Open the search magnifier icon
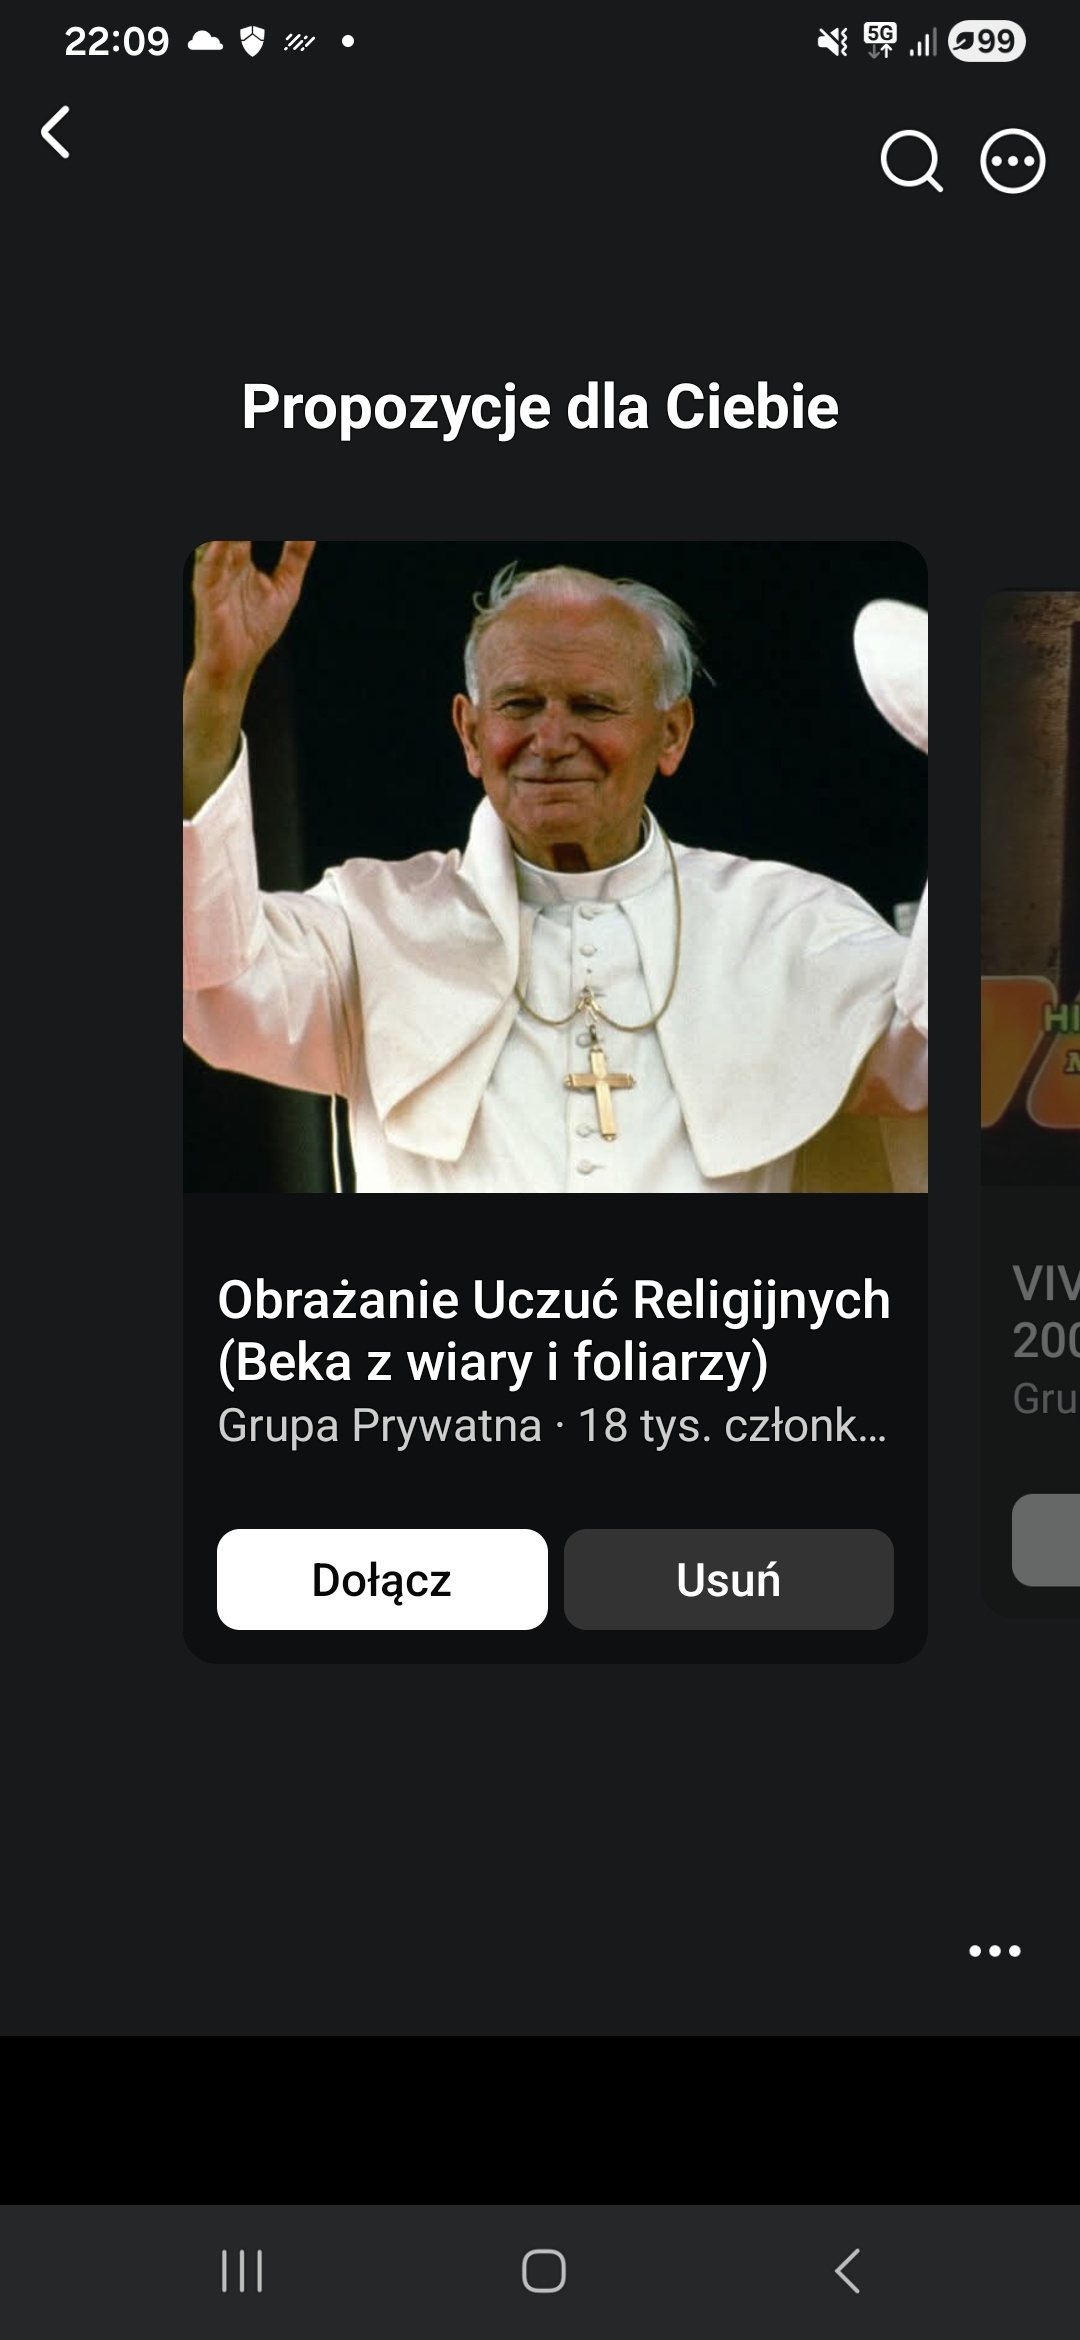Image resolution: width=1080 pixels, height=2340 pixels. pyautogui.click(x=911, y=160)
